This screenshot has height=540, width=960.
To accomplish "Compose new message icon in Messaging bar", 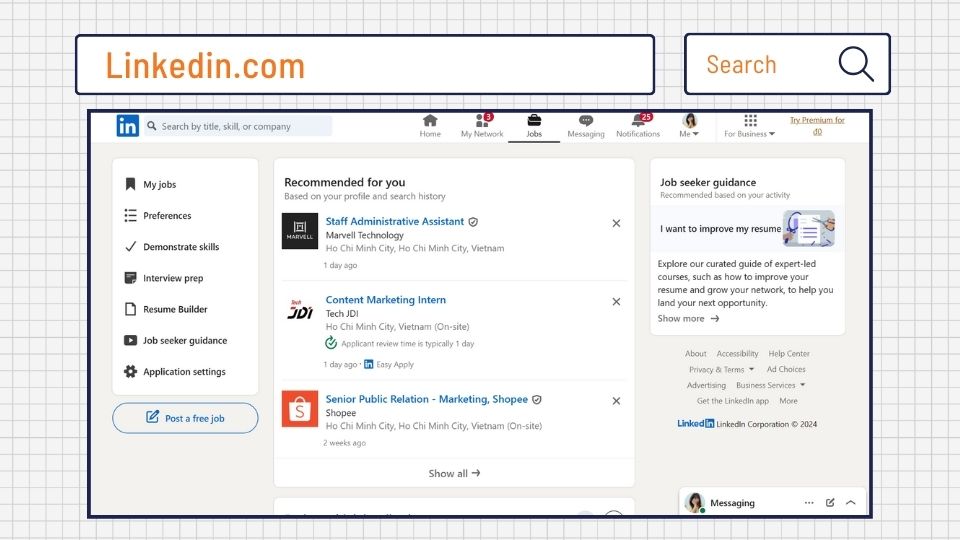I will pyautogui.click(x=830, y=503).
